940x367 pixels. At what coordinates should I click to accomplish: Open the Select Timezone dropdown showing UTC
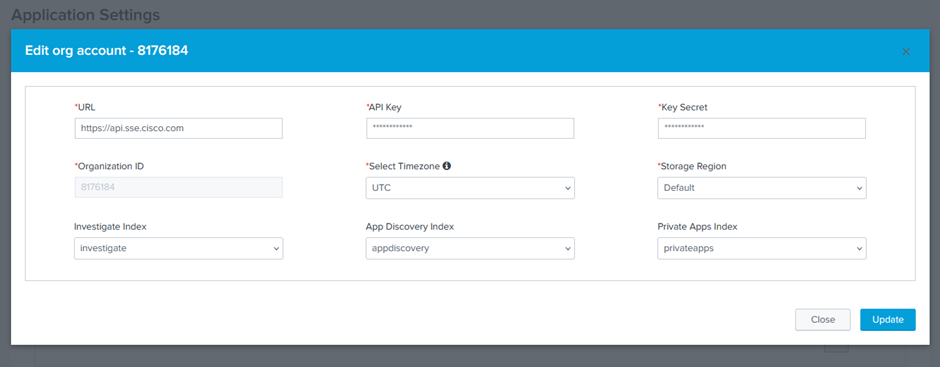point(470,188)
